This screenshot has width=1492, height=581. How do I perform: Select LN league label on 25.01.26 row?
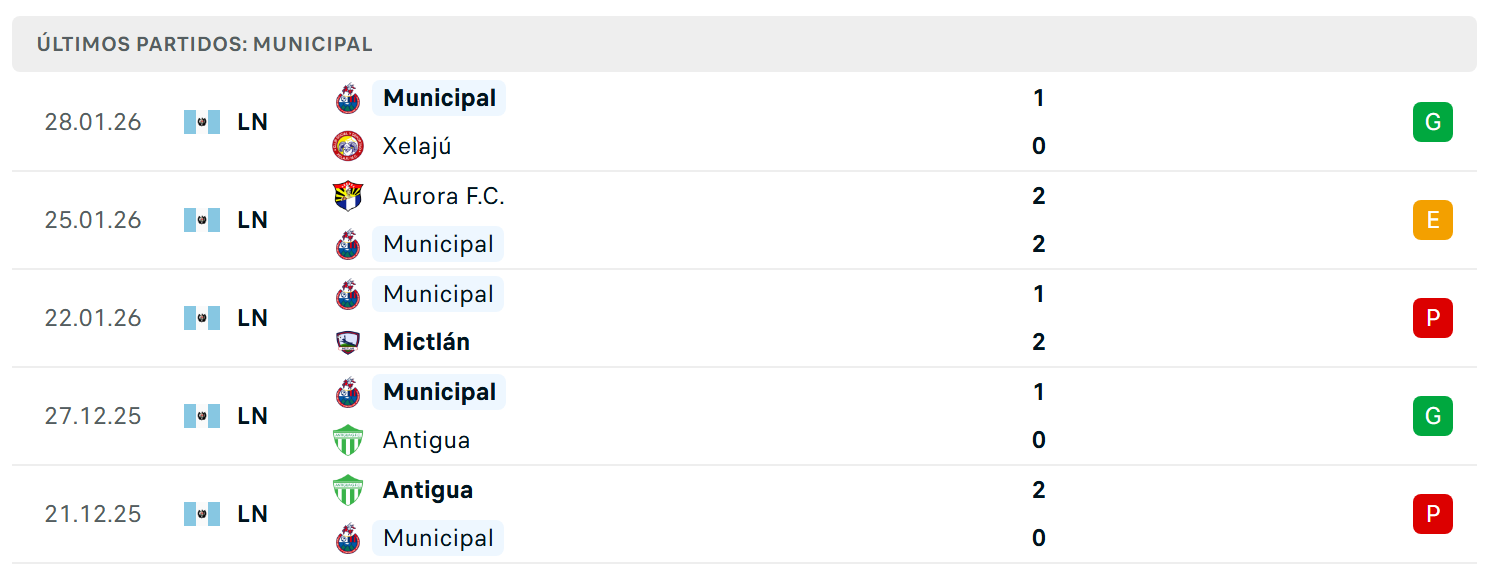click(x=253, y=220)
